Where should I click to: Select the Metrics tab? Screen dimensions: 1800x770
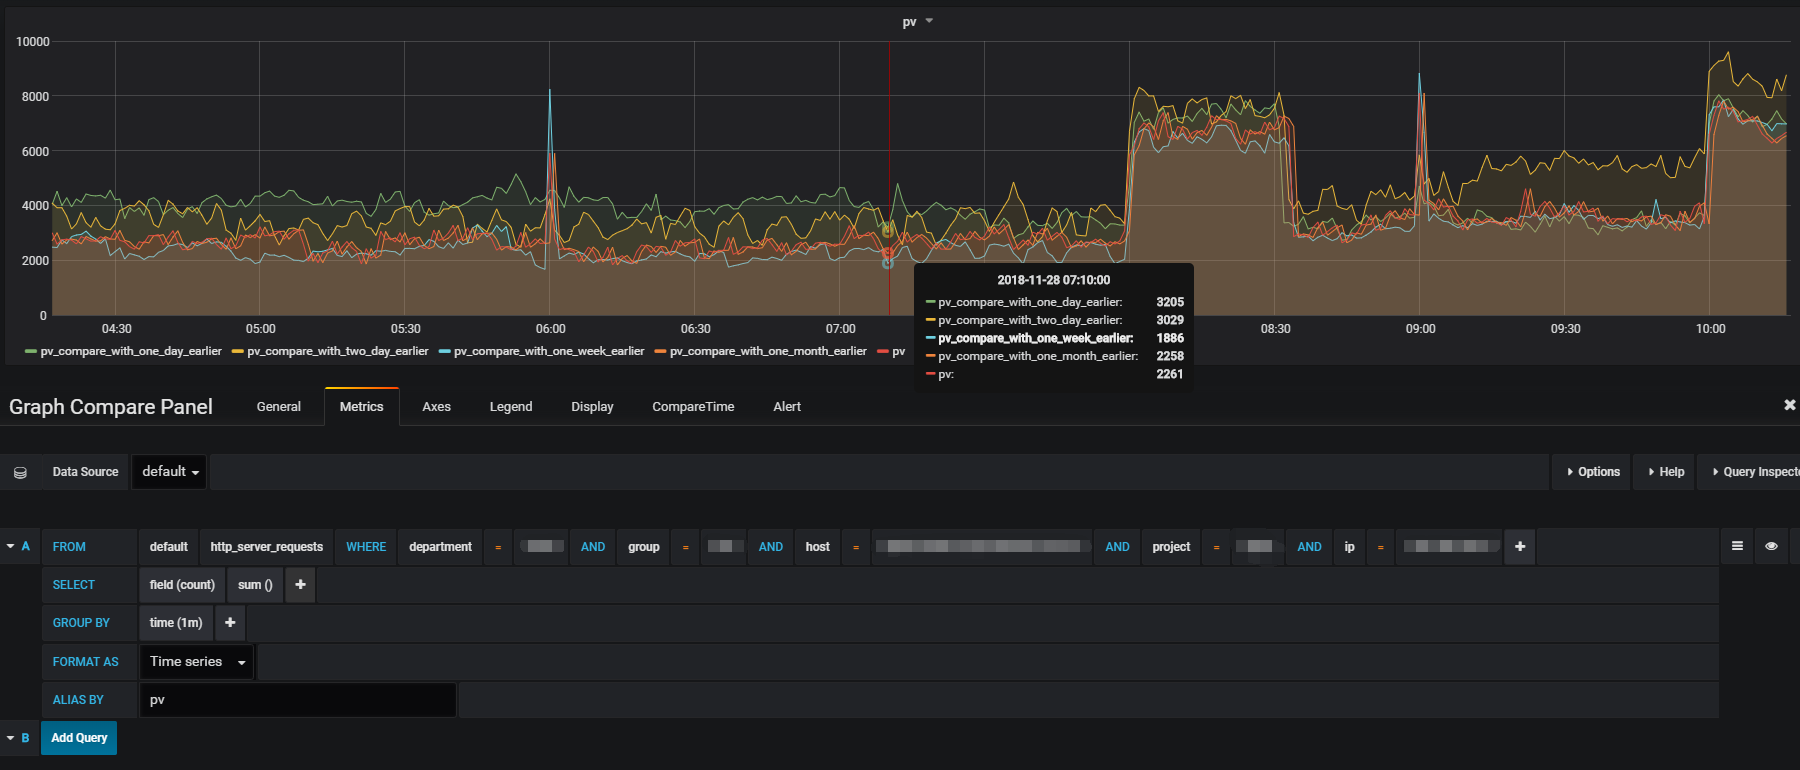point(361,407)
